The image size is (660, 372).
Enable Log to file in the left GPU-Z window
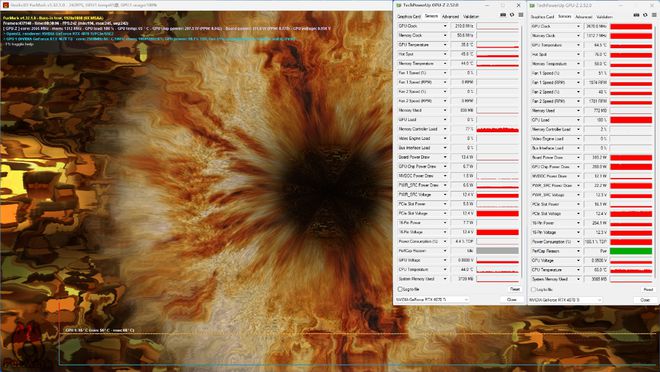pyautogui.click(x=400, y=290)
